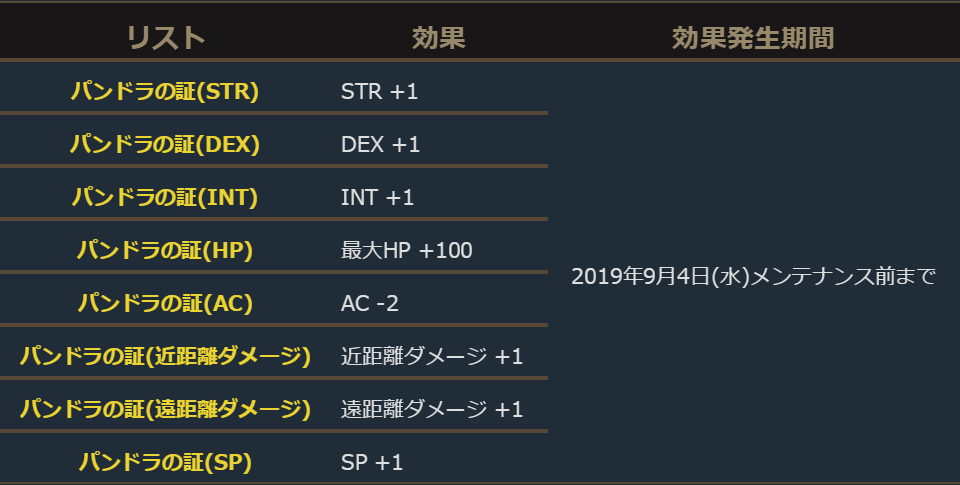Select the AC -2 effect text
The image size is (960, 485).
point(370,303)
